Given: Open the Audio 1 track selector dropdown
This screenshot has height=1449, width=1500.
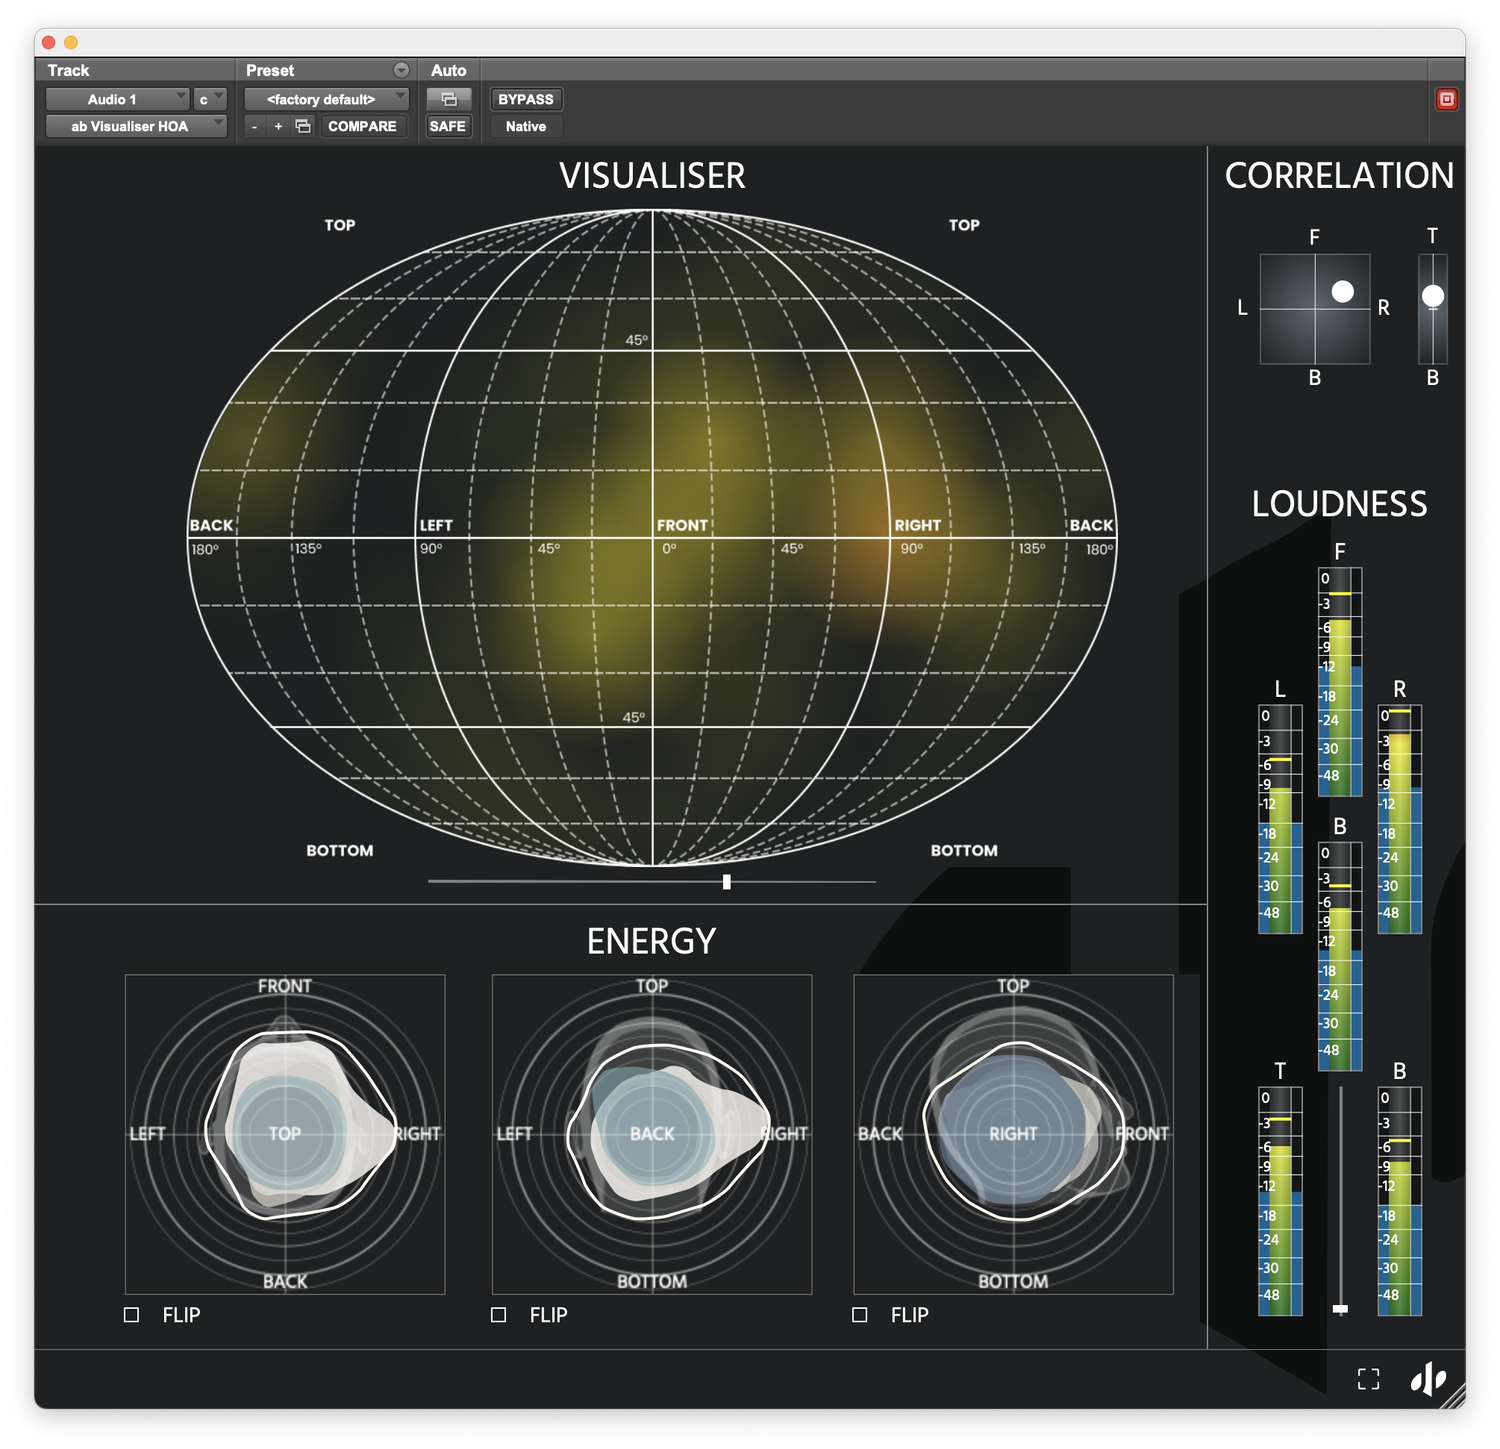Looking at the screenshot, I should click(x=118, y=99).
